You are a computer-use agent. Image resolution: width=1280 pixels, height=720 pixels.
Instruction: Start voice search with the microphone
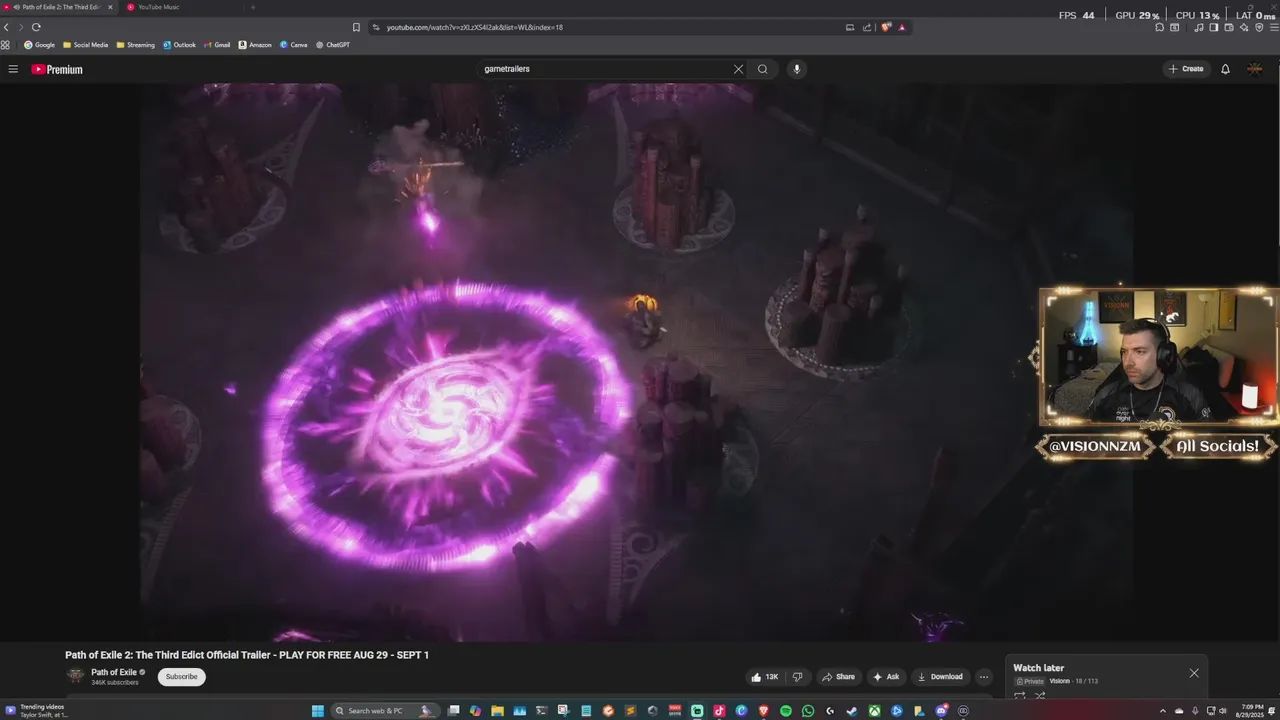[x=796, y=69]
